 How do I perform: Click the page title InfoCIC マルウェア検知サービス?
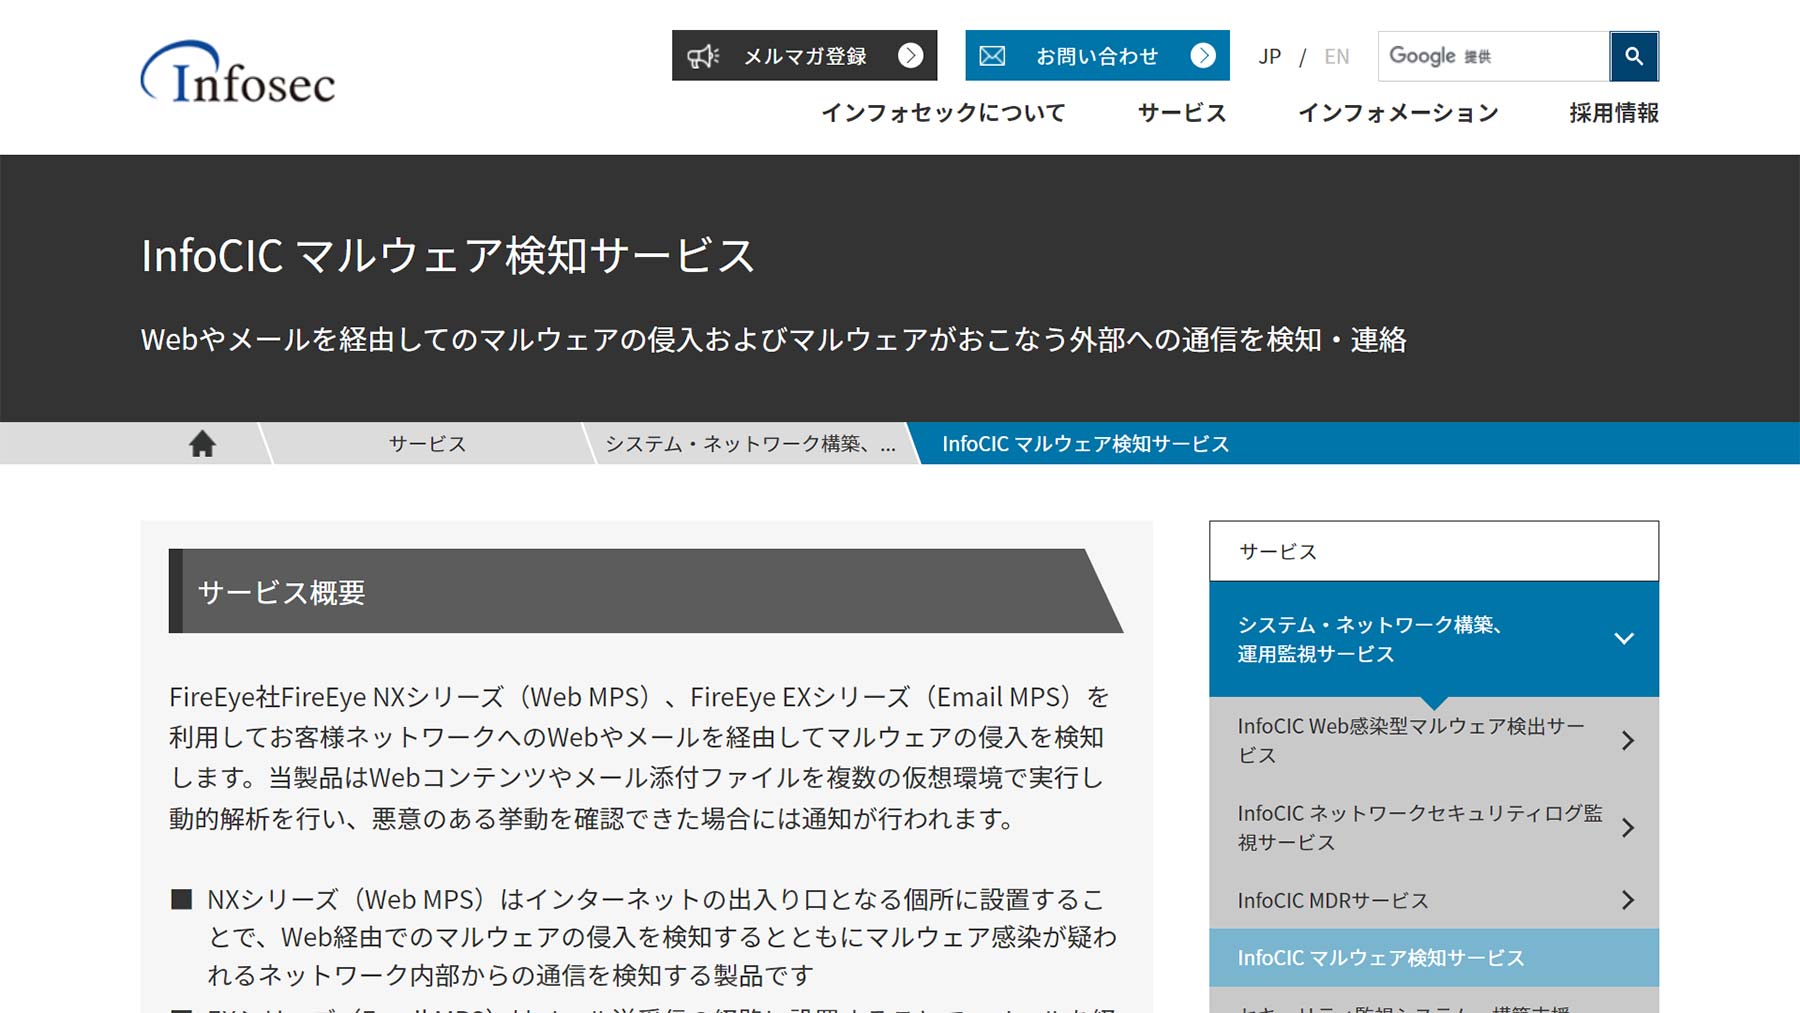[447, 255]
